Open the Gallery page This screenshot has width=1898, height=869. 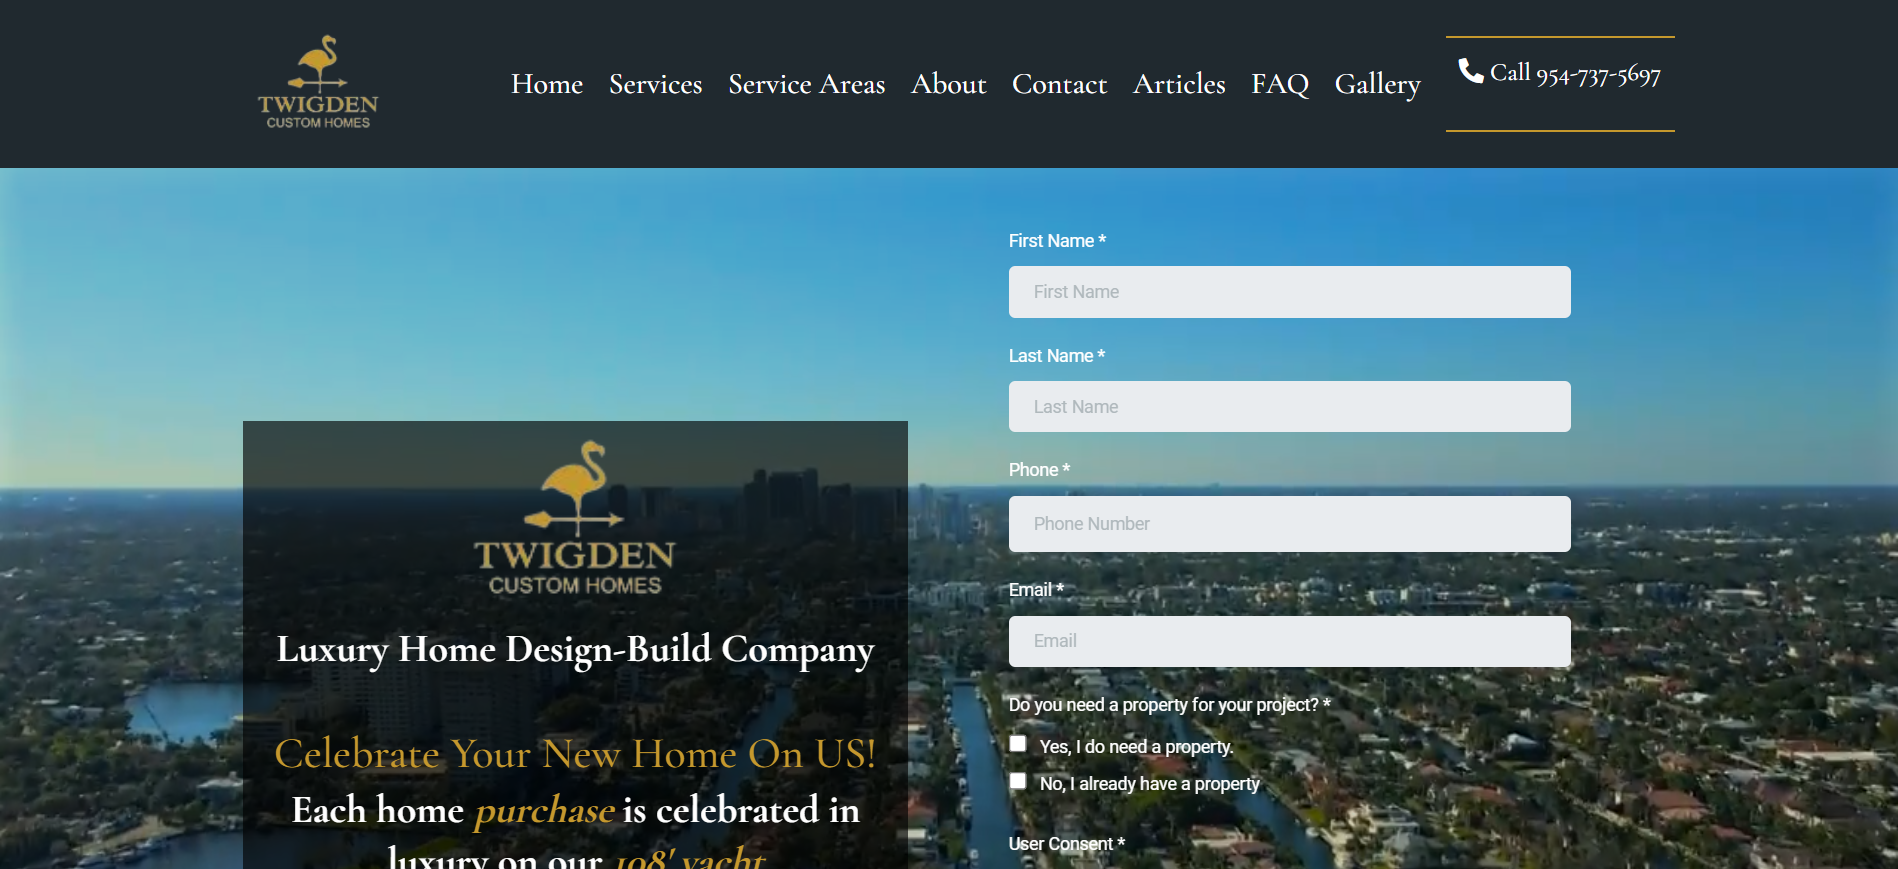point(1378,85)
